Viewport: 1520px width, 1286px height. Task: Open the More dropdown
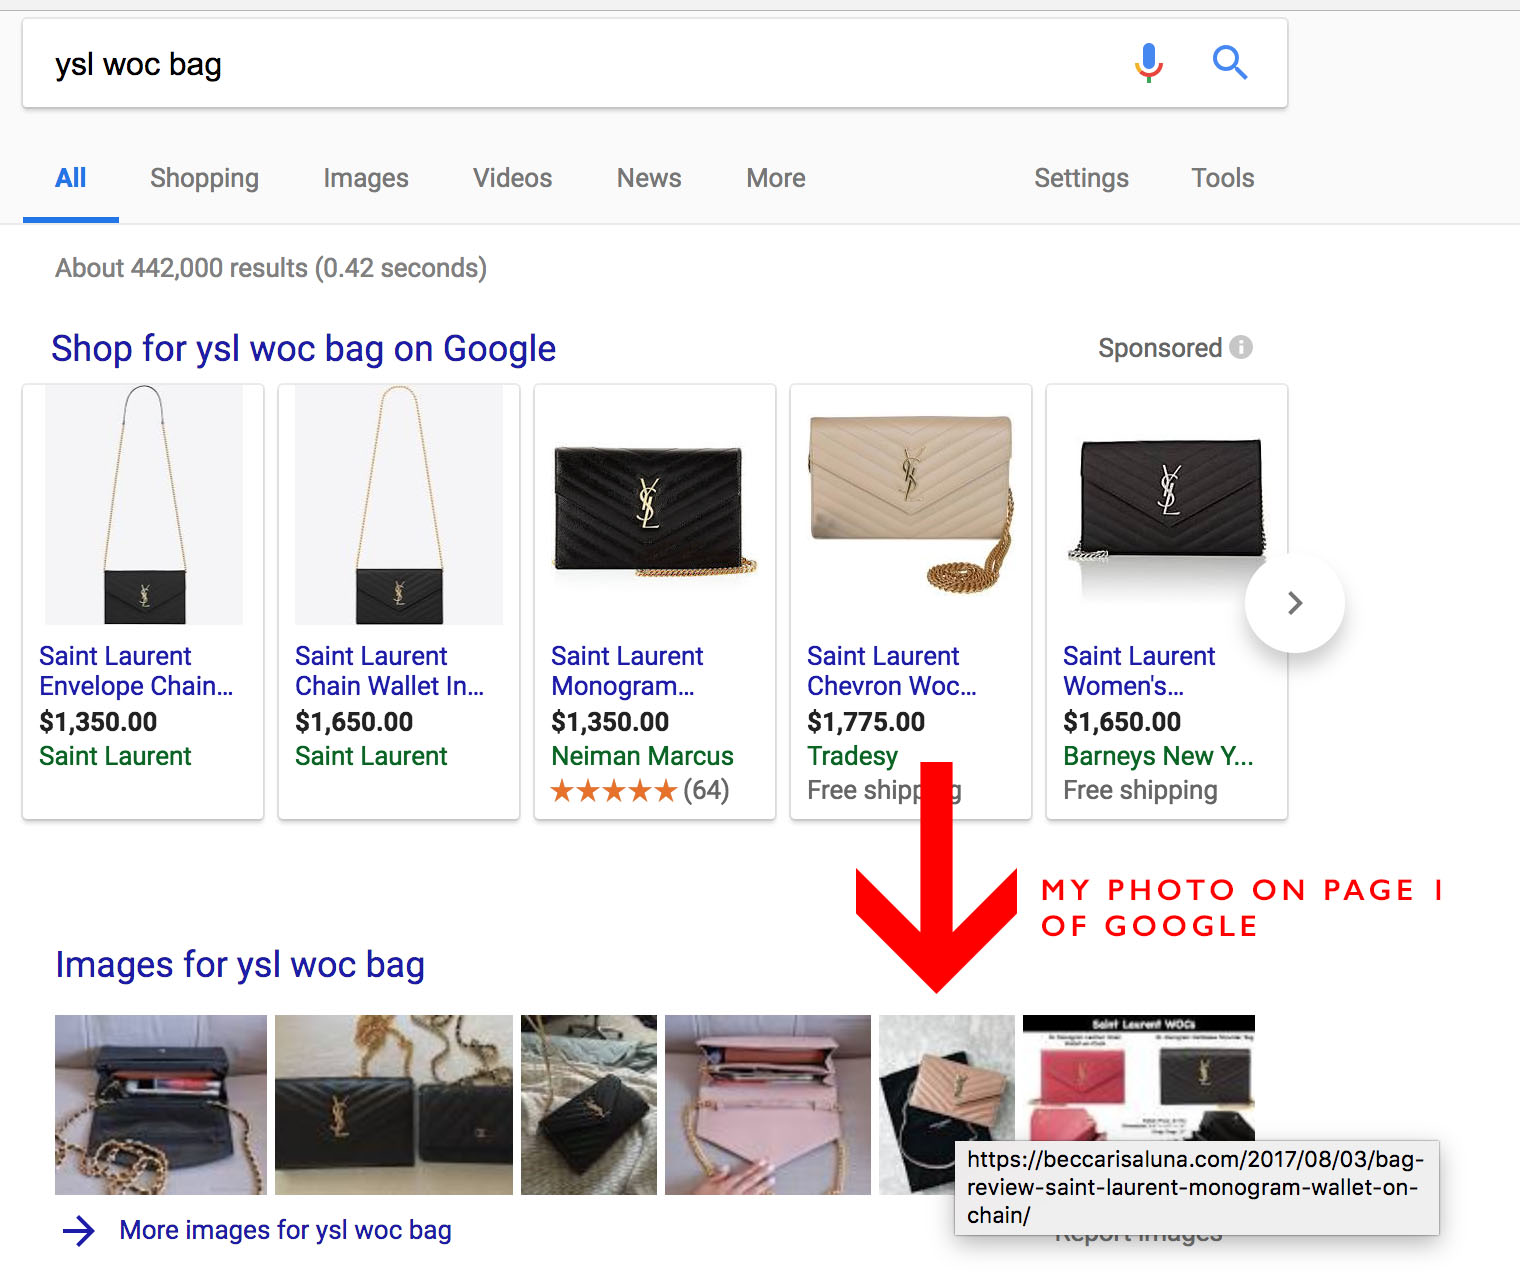click(775, 178)
